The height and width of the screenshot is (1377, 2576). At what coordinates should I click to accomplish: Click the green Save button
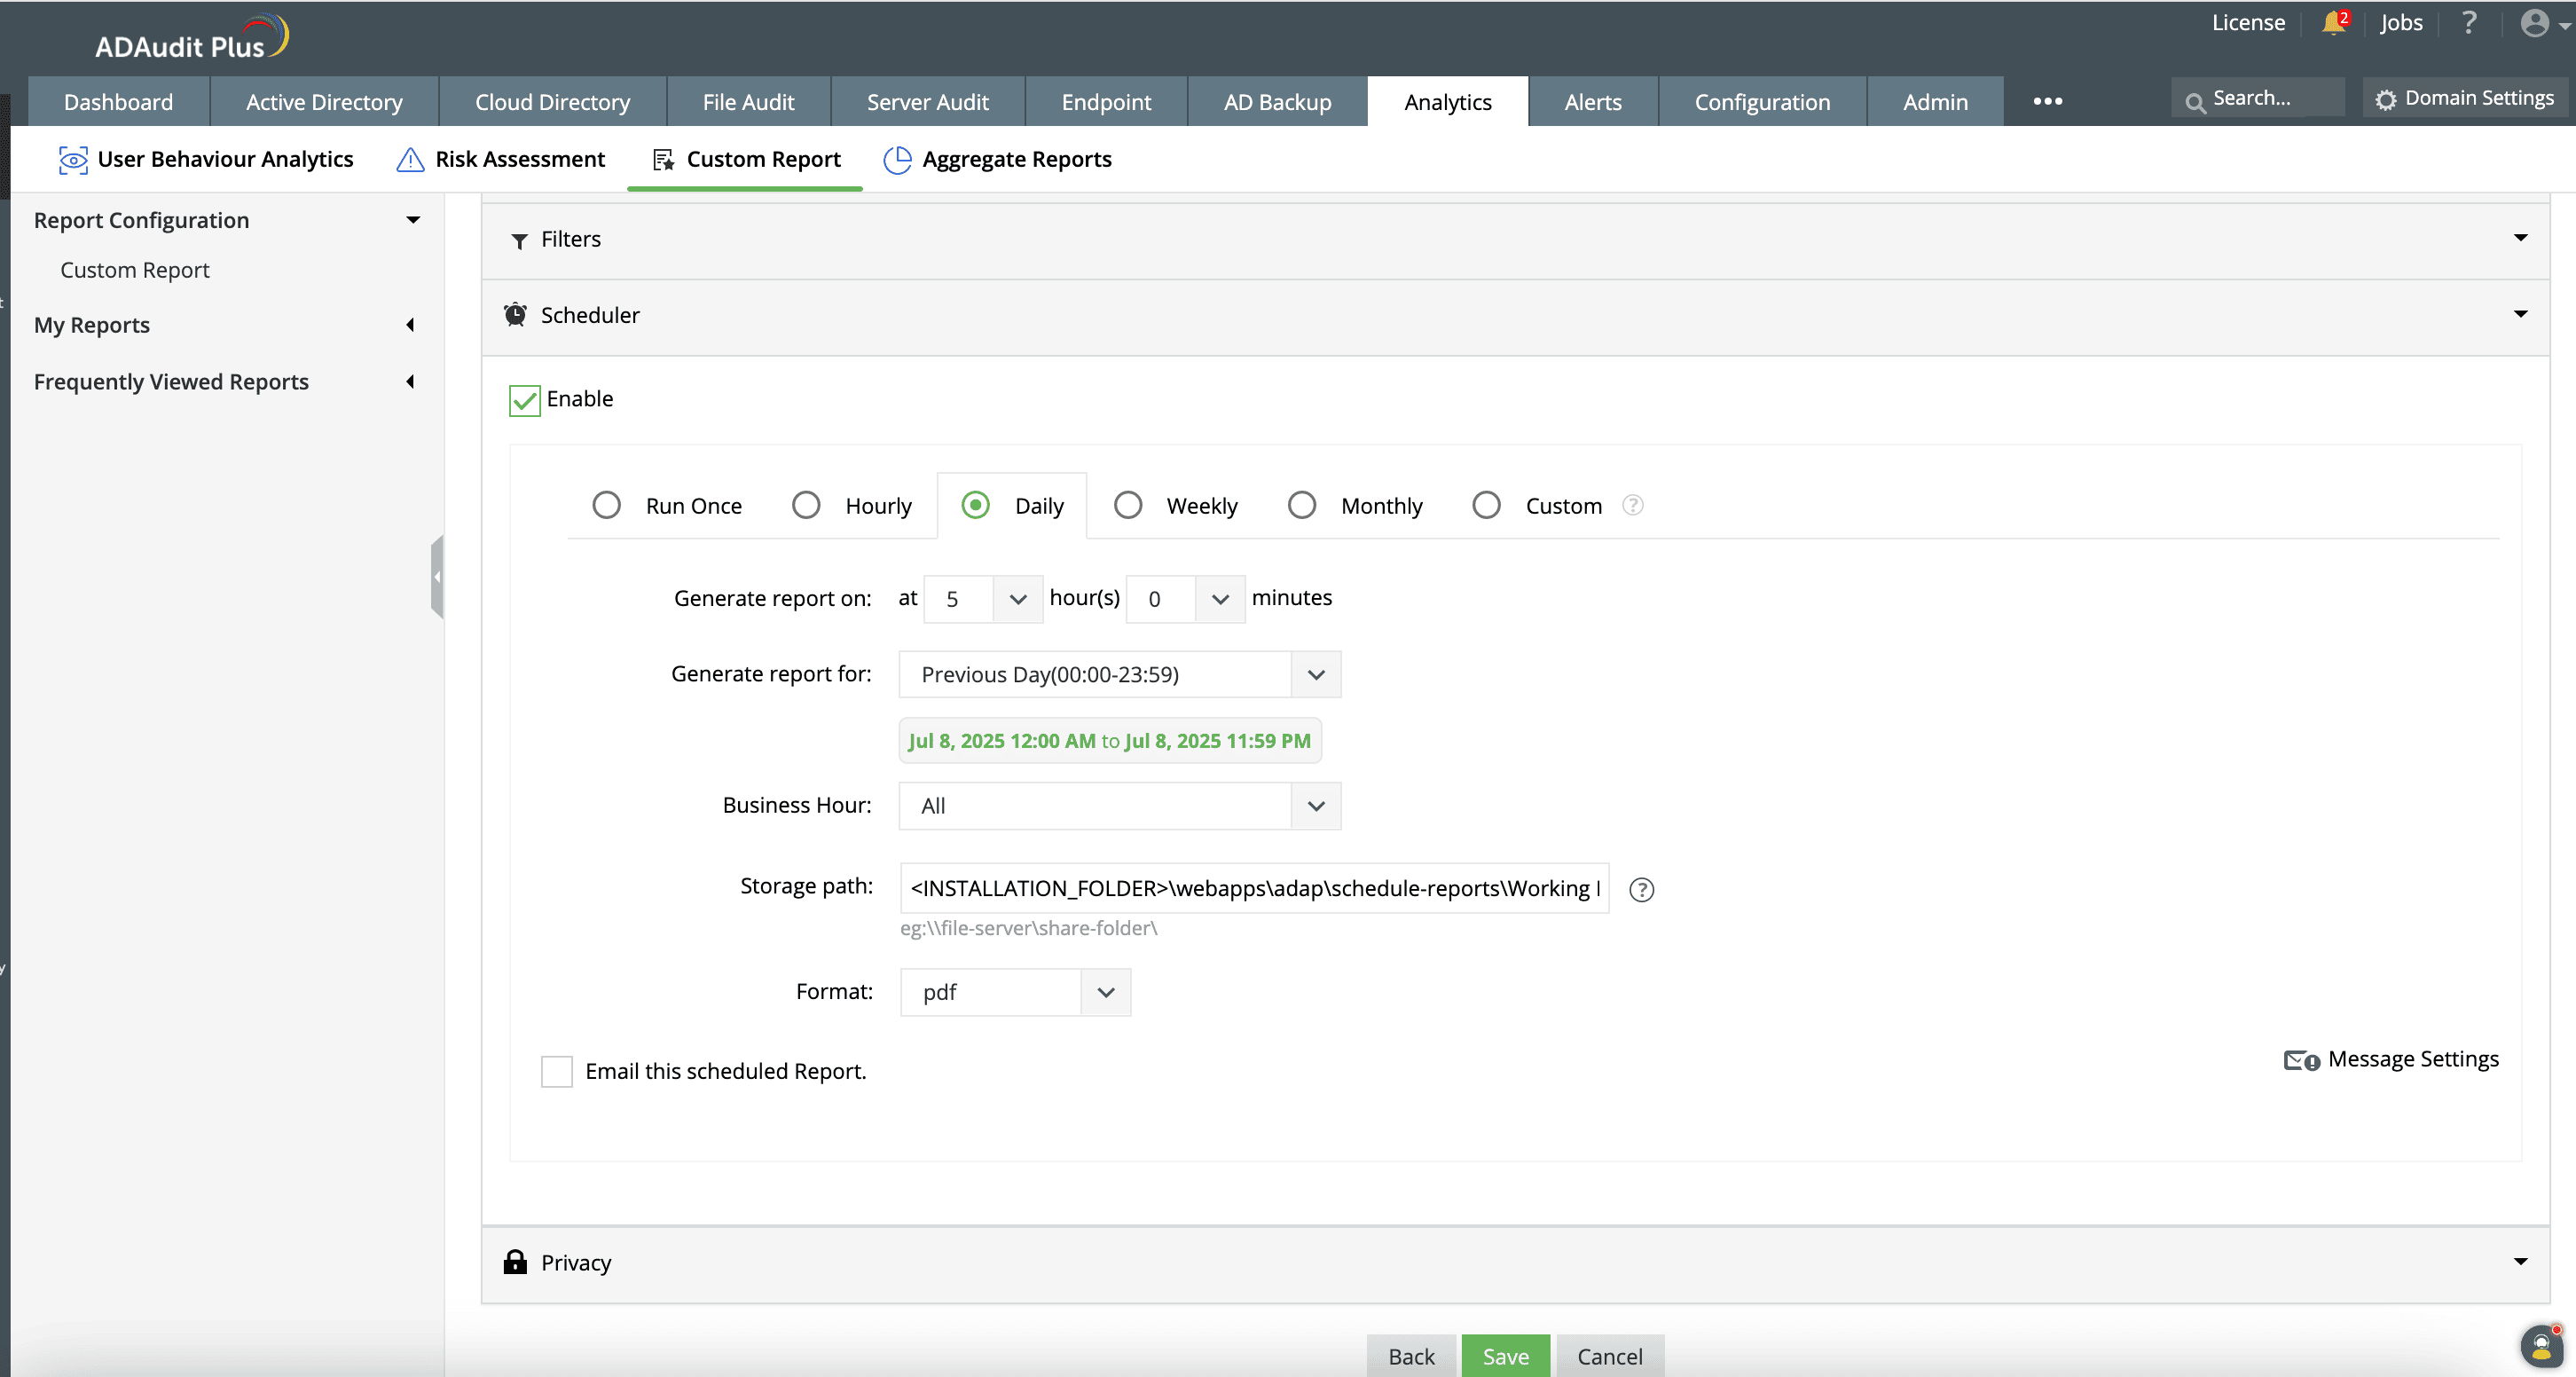(1505, 1355)
